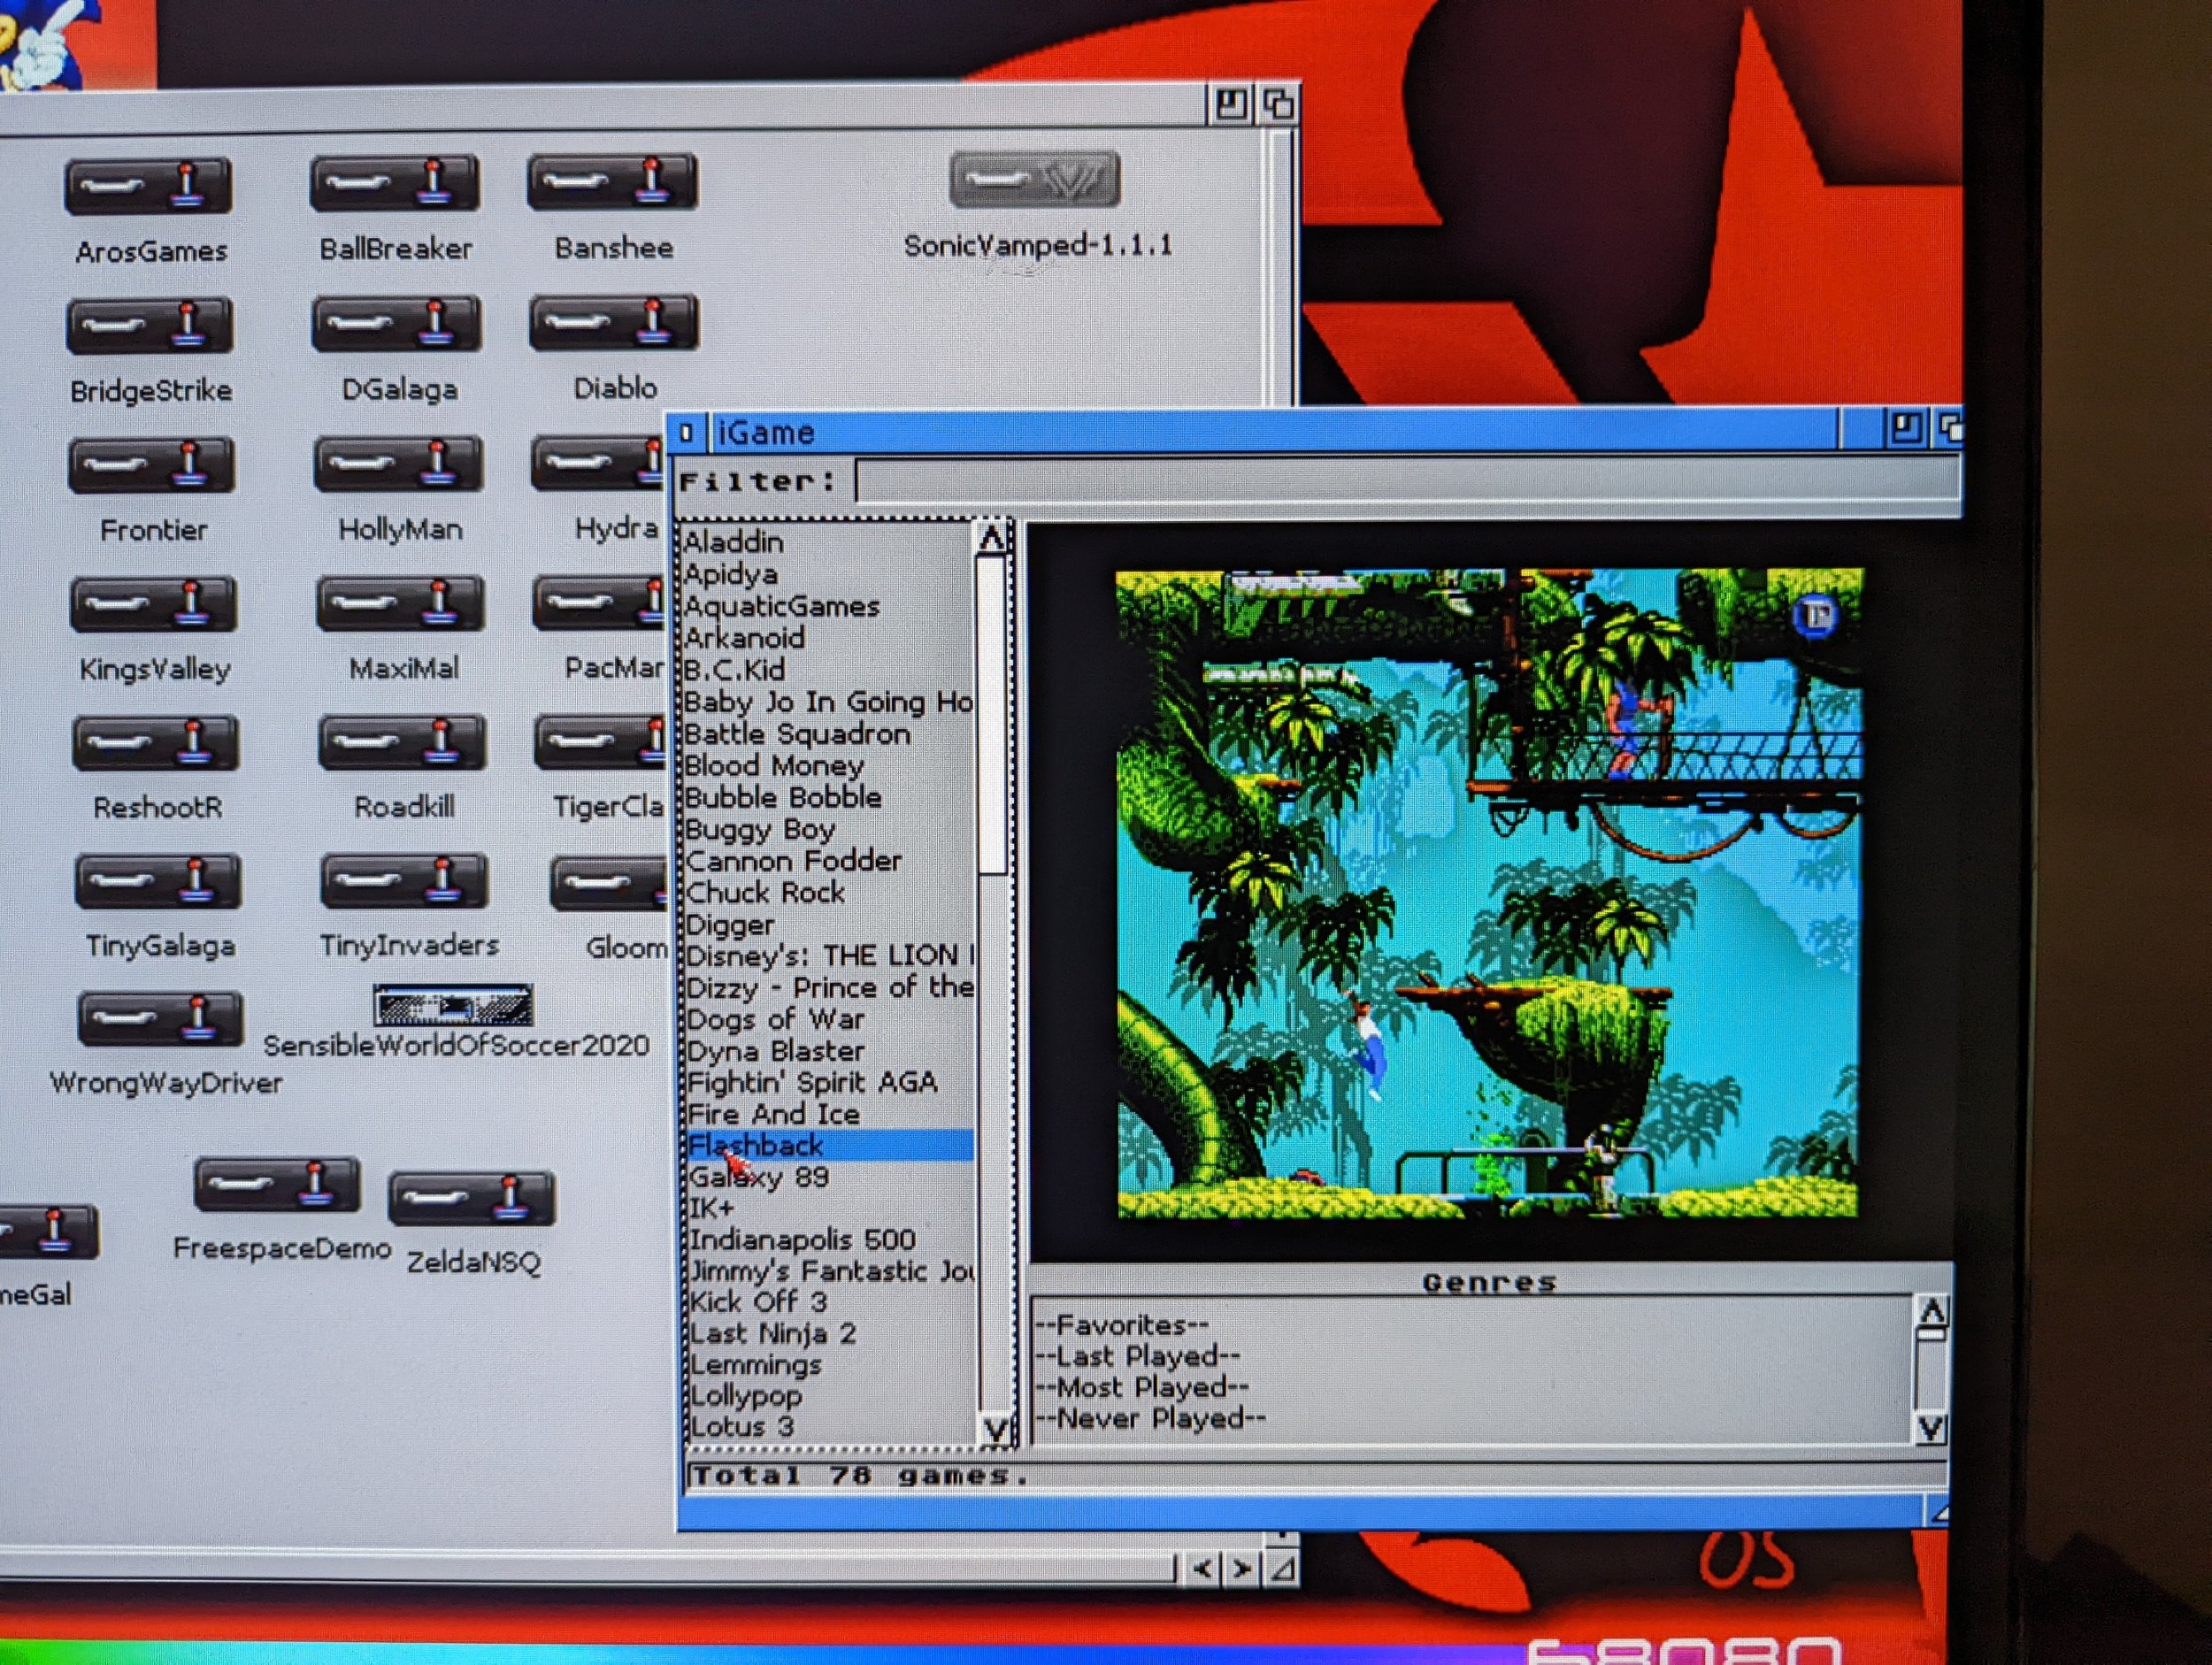Open the SensibleWorldOfSoccer2020 icon
The height and width of the screenshot is (1665, 2212).
453,1005
